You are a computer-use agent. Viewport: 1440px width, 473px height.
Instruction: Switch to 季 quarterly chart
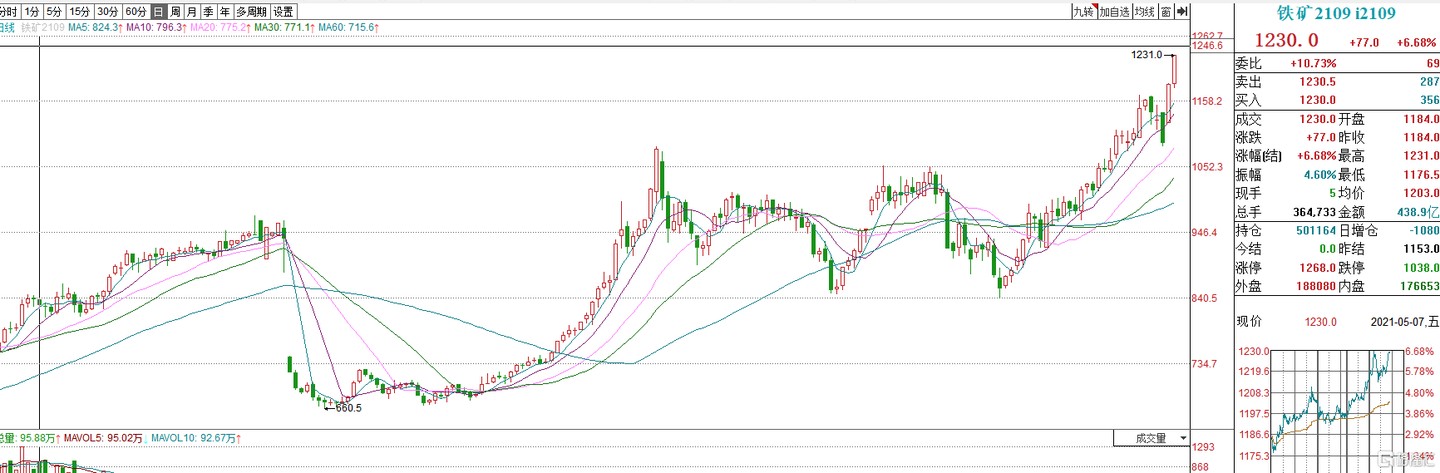pyautogui.click(x=208, y=11)
